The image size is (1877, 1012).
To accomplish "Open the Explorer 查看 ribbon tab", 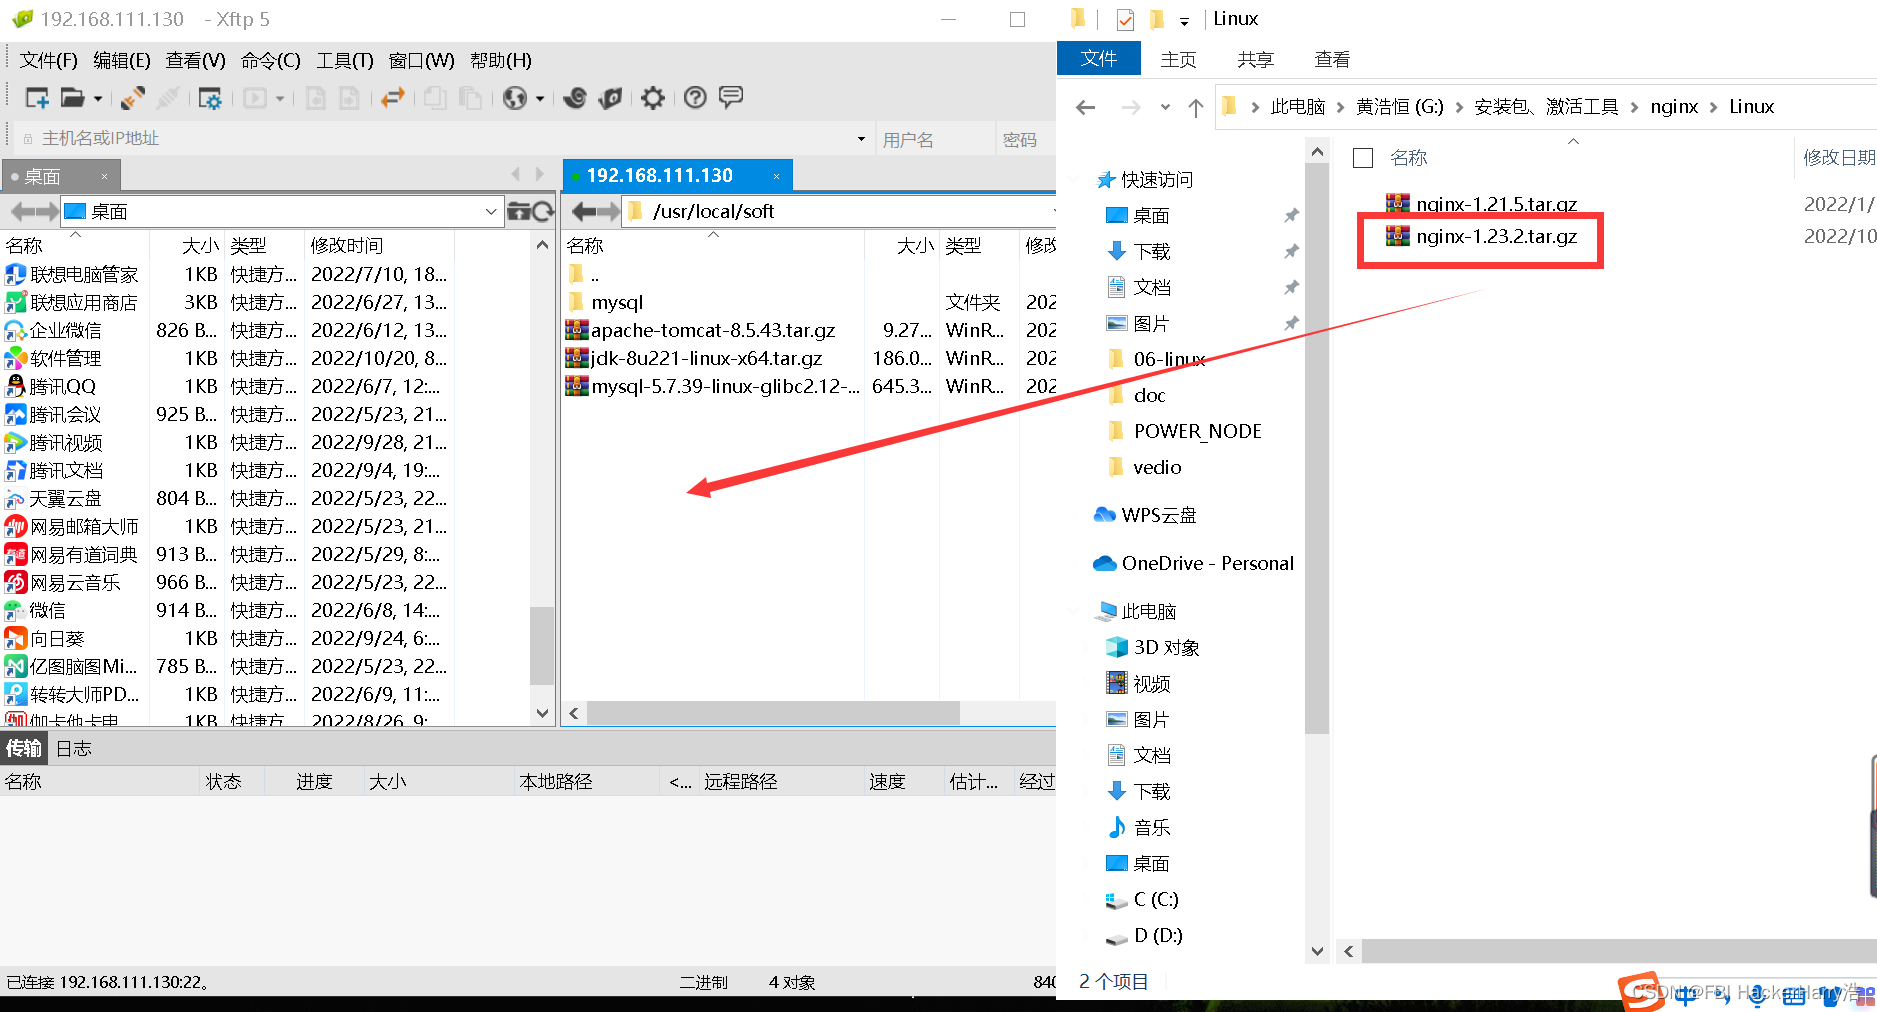I will (x=1331, y=60).
